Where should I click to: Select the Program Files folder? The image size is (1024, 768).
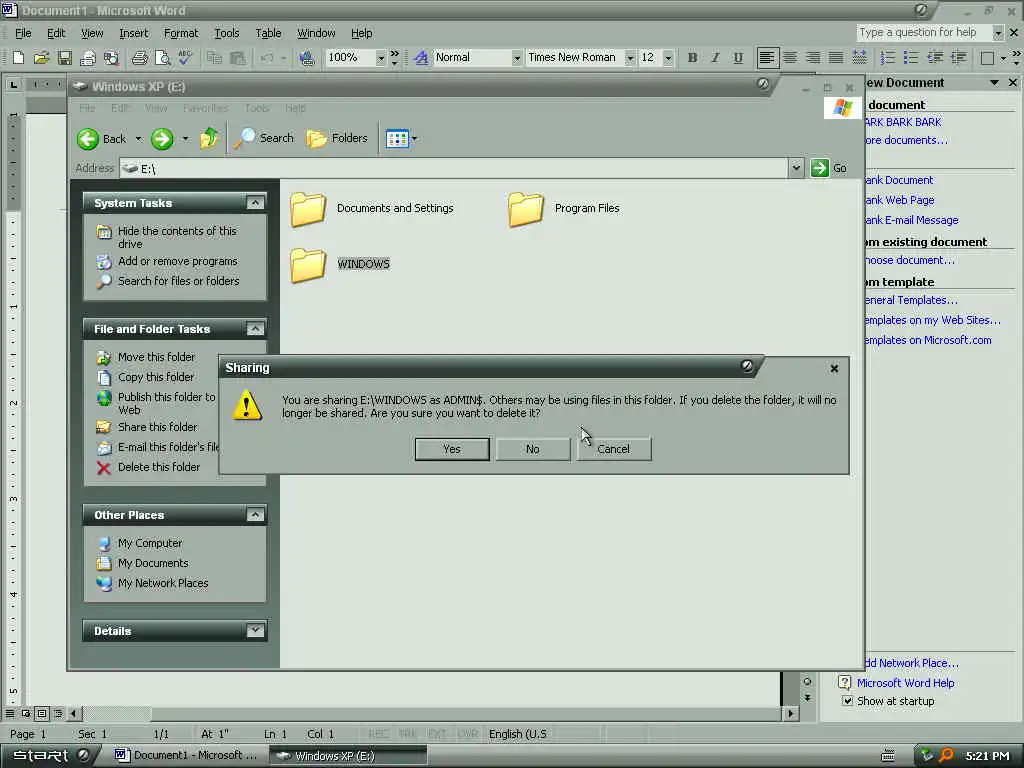coord(564,209)
